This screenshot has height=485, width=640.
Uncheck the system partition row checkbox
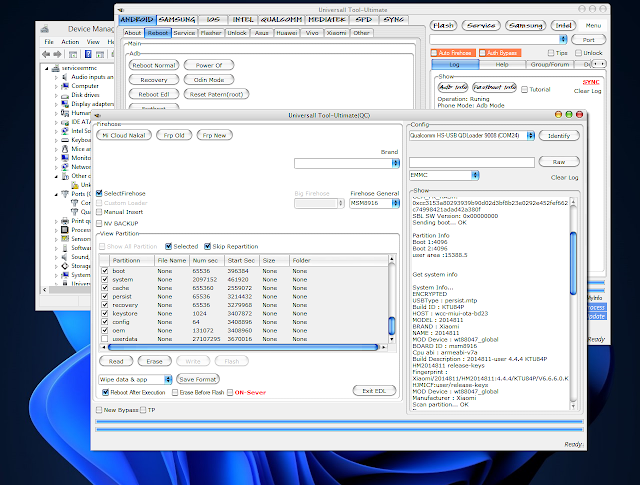point(105,279)
